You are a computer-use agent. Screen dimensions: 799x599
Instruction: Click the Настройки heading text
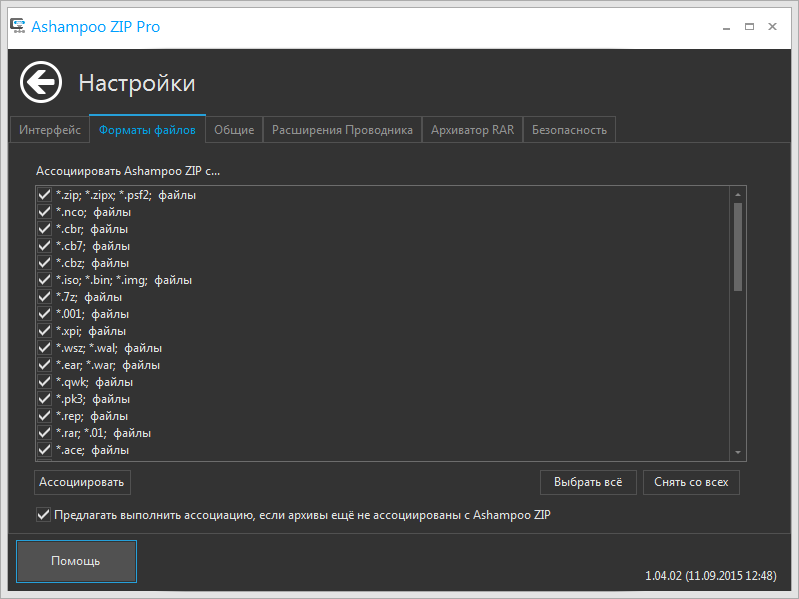(x=137, y=83)
